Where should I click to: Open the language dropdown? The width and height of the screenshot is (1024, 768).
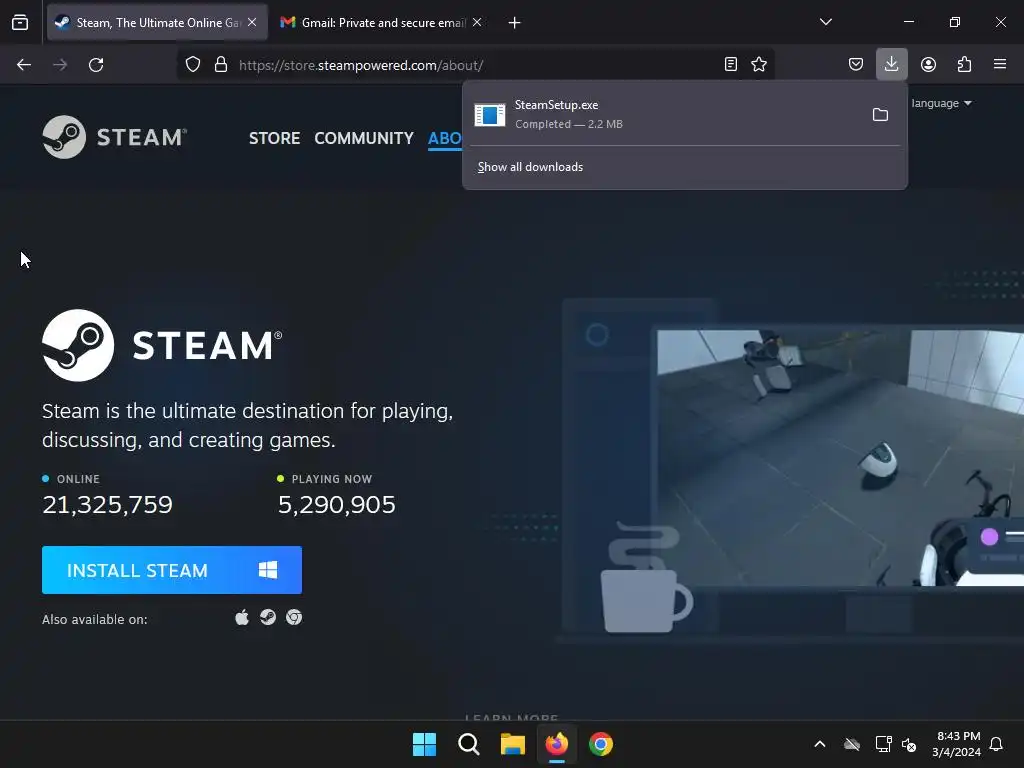pos(941,103)
